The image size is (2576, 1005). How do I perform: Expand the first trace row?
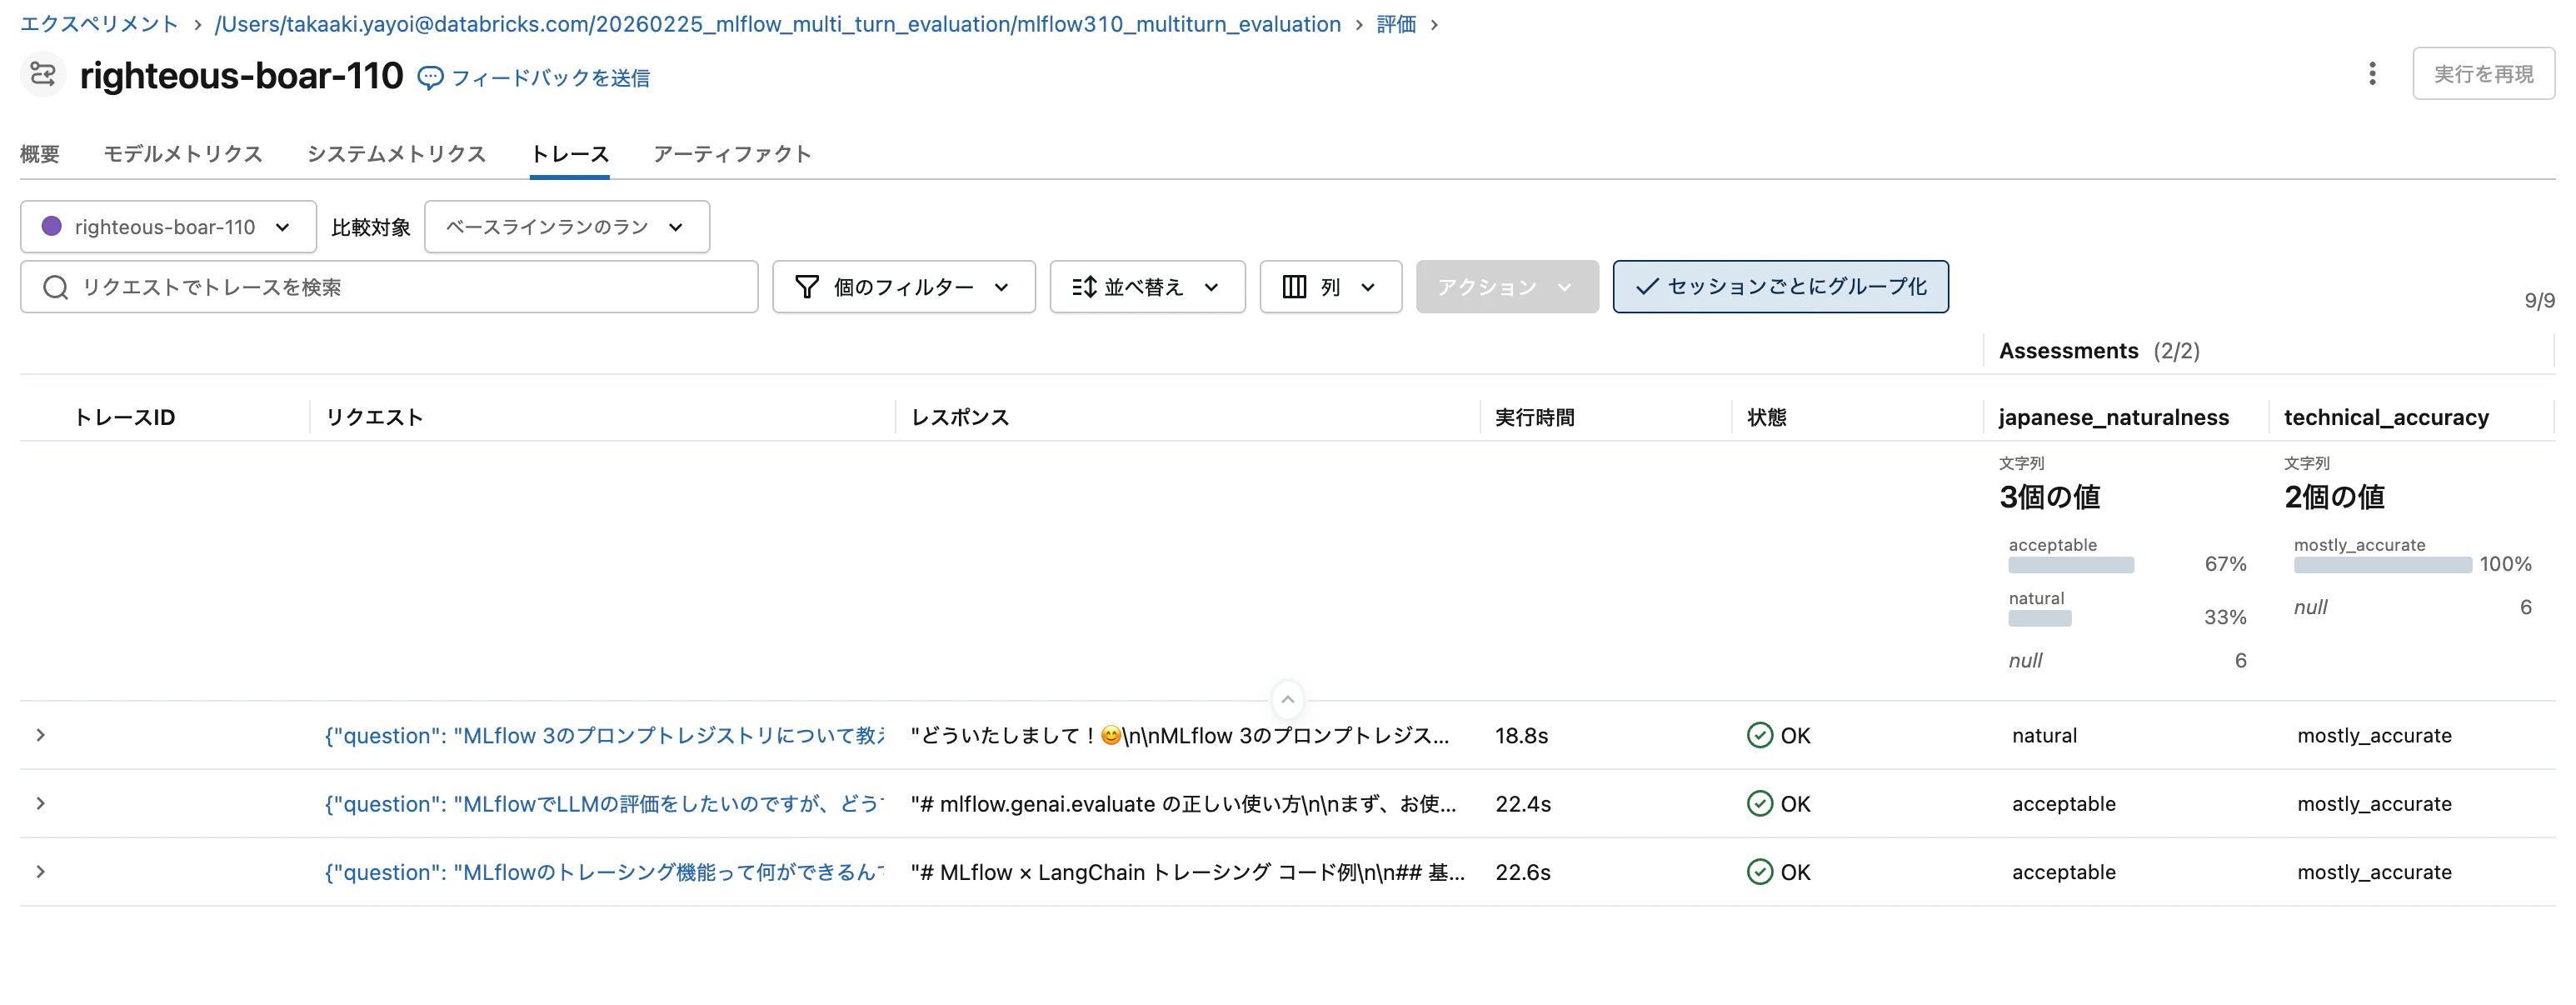pos(40,735)
